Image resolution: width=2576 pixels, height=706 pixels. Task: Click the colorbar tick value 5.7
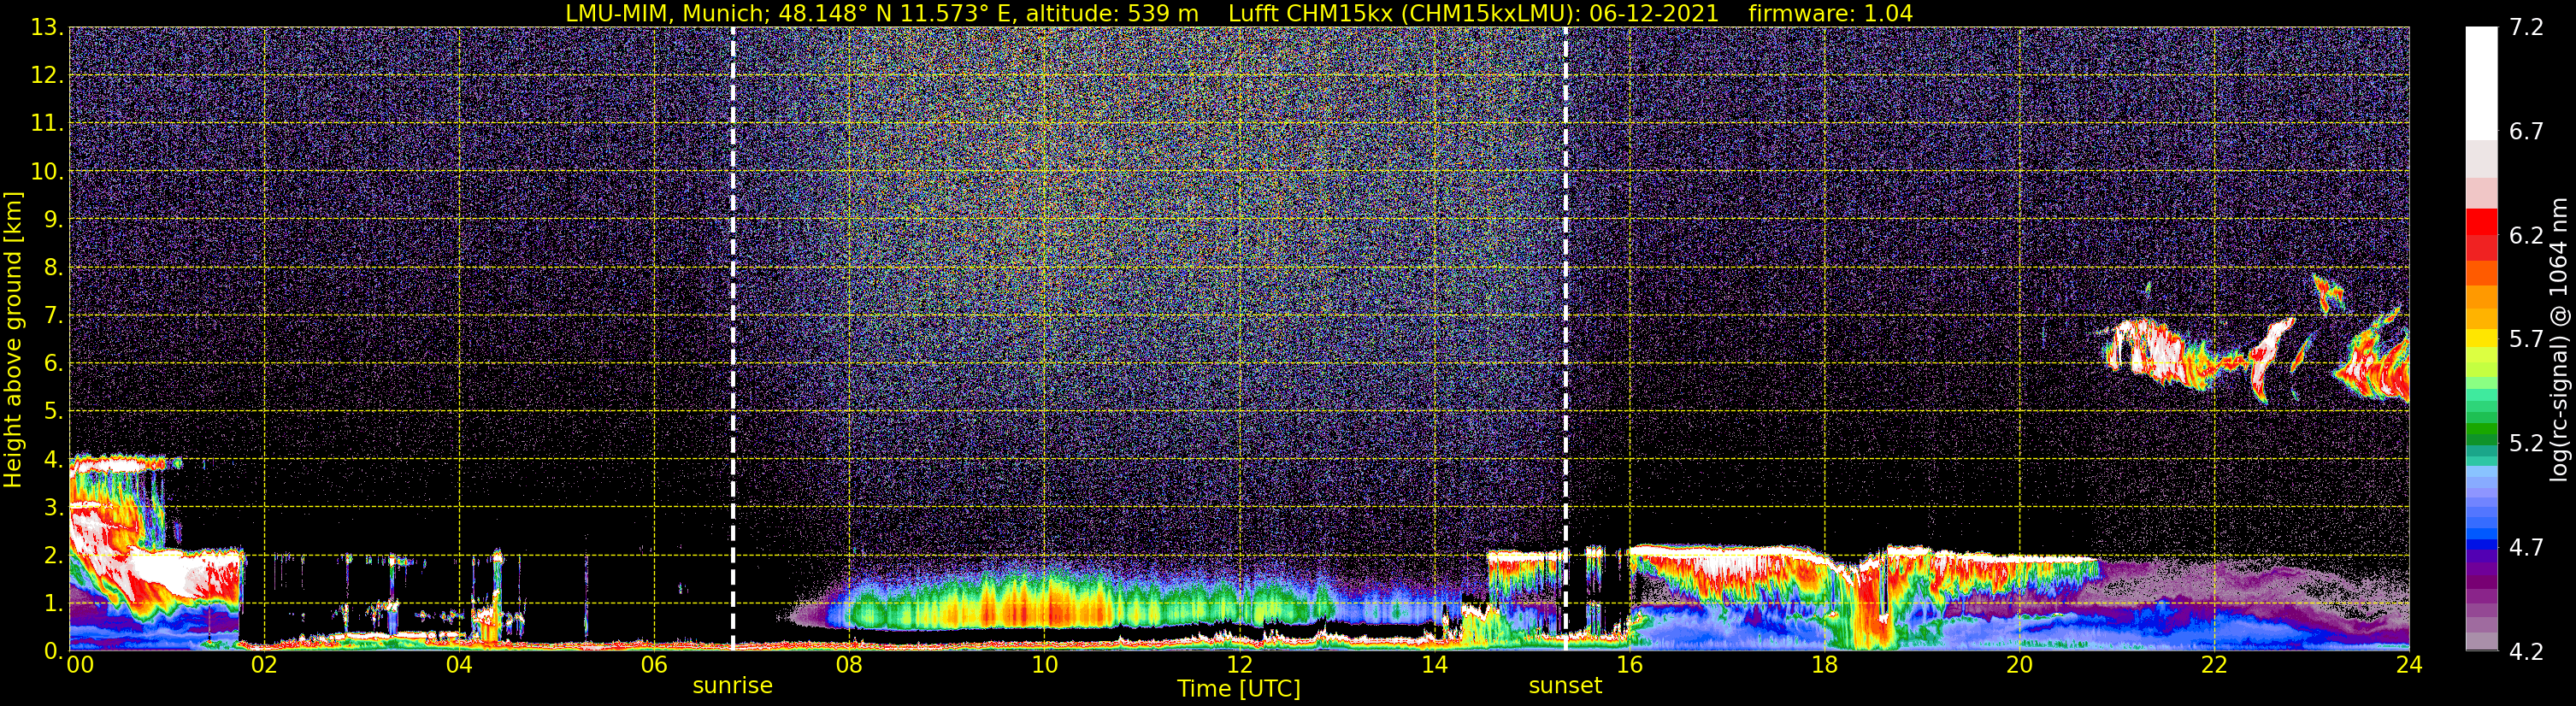click(2526, 340)
